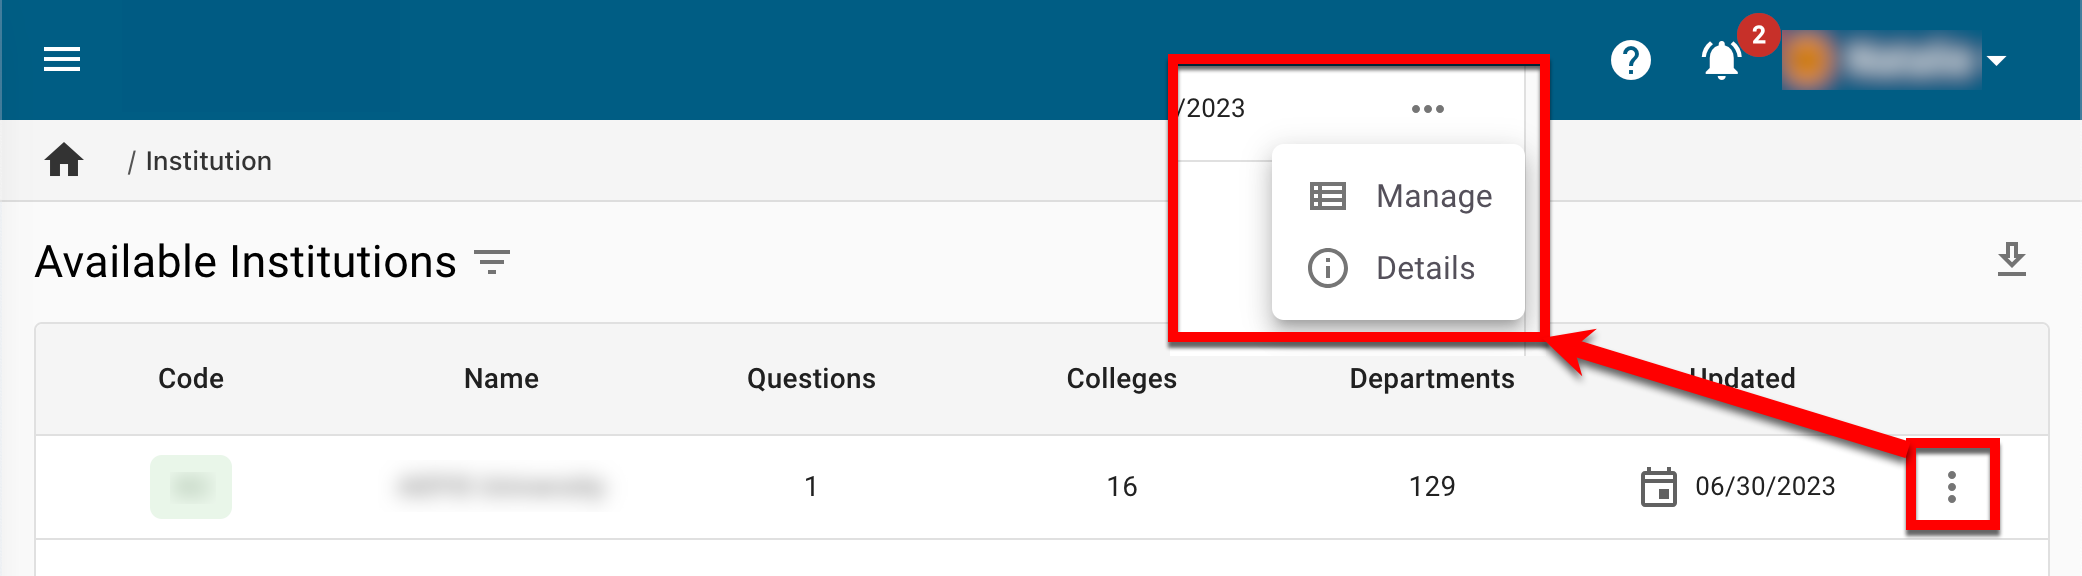Screen dimensions: 2082x576
Task: Download the institutions list
Action: [x=2011, y=260]
